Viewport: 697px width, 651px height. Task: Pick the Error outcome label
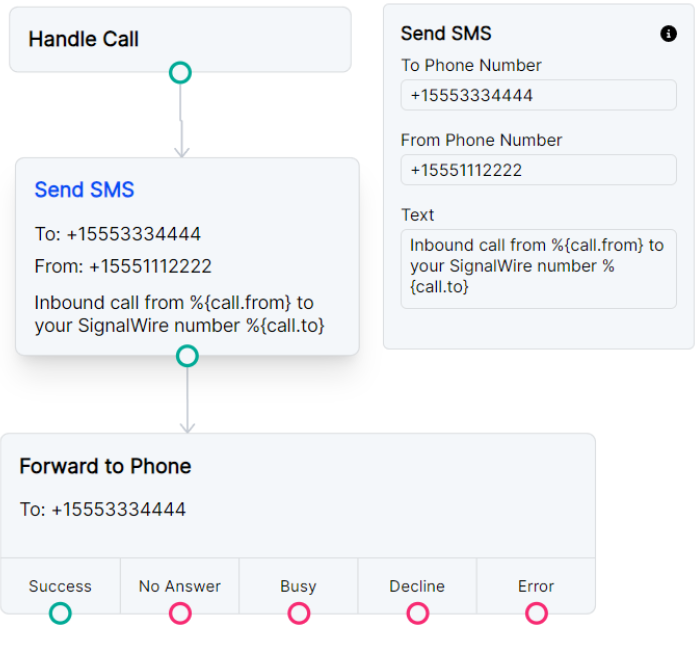coord(536,587)
